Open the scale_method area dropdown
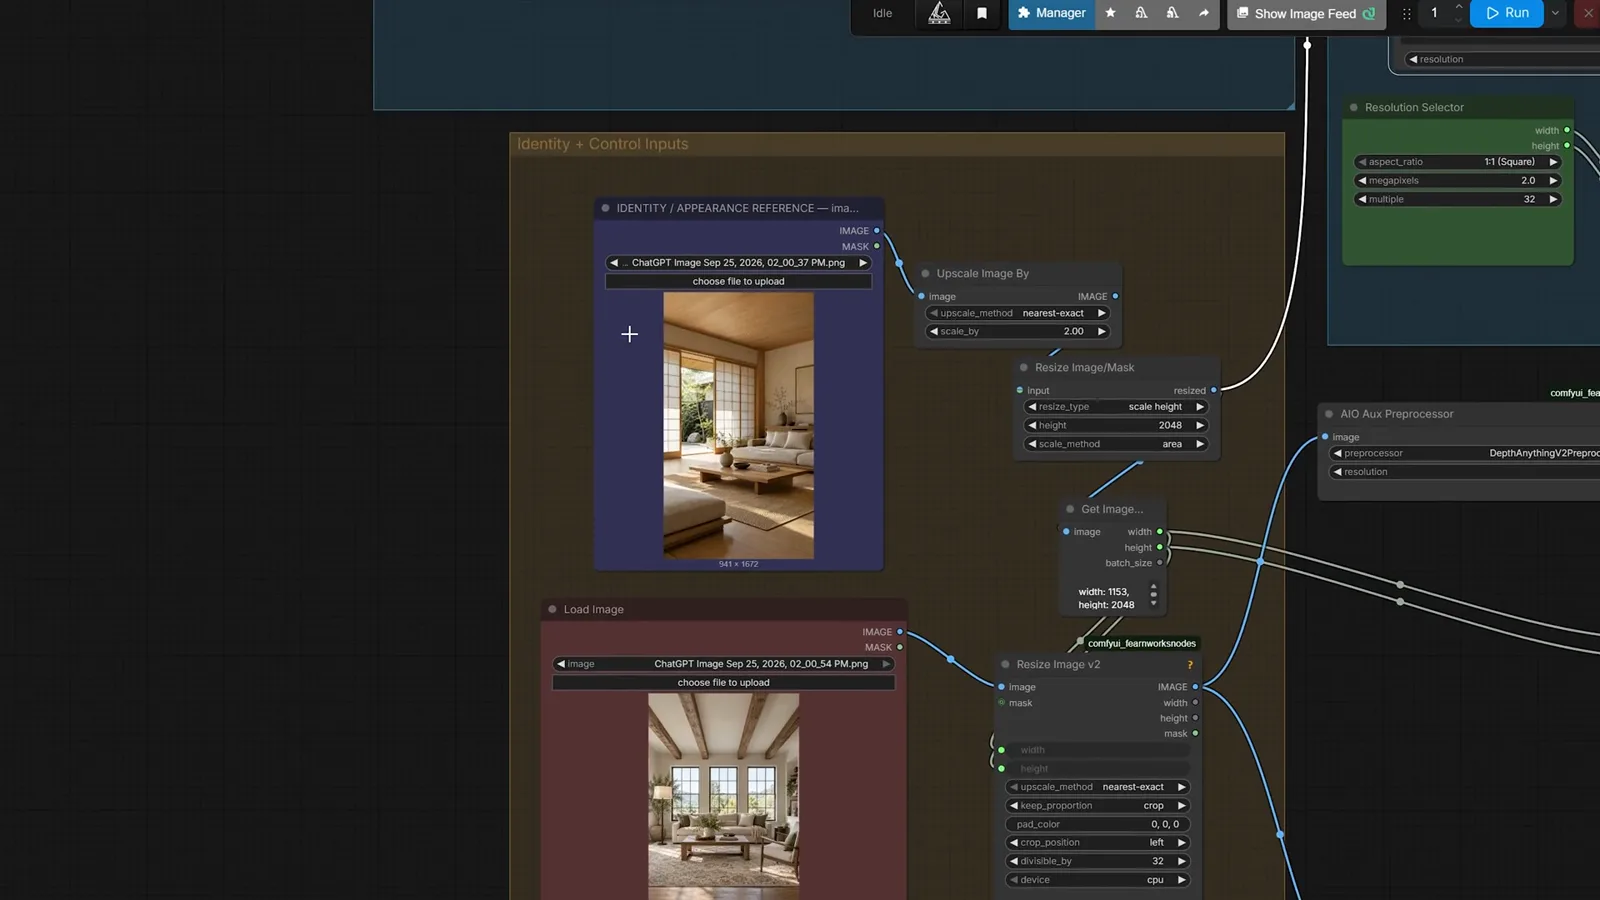This screenshot has height=900, width=1600. pos(1116,444)
